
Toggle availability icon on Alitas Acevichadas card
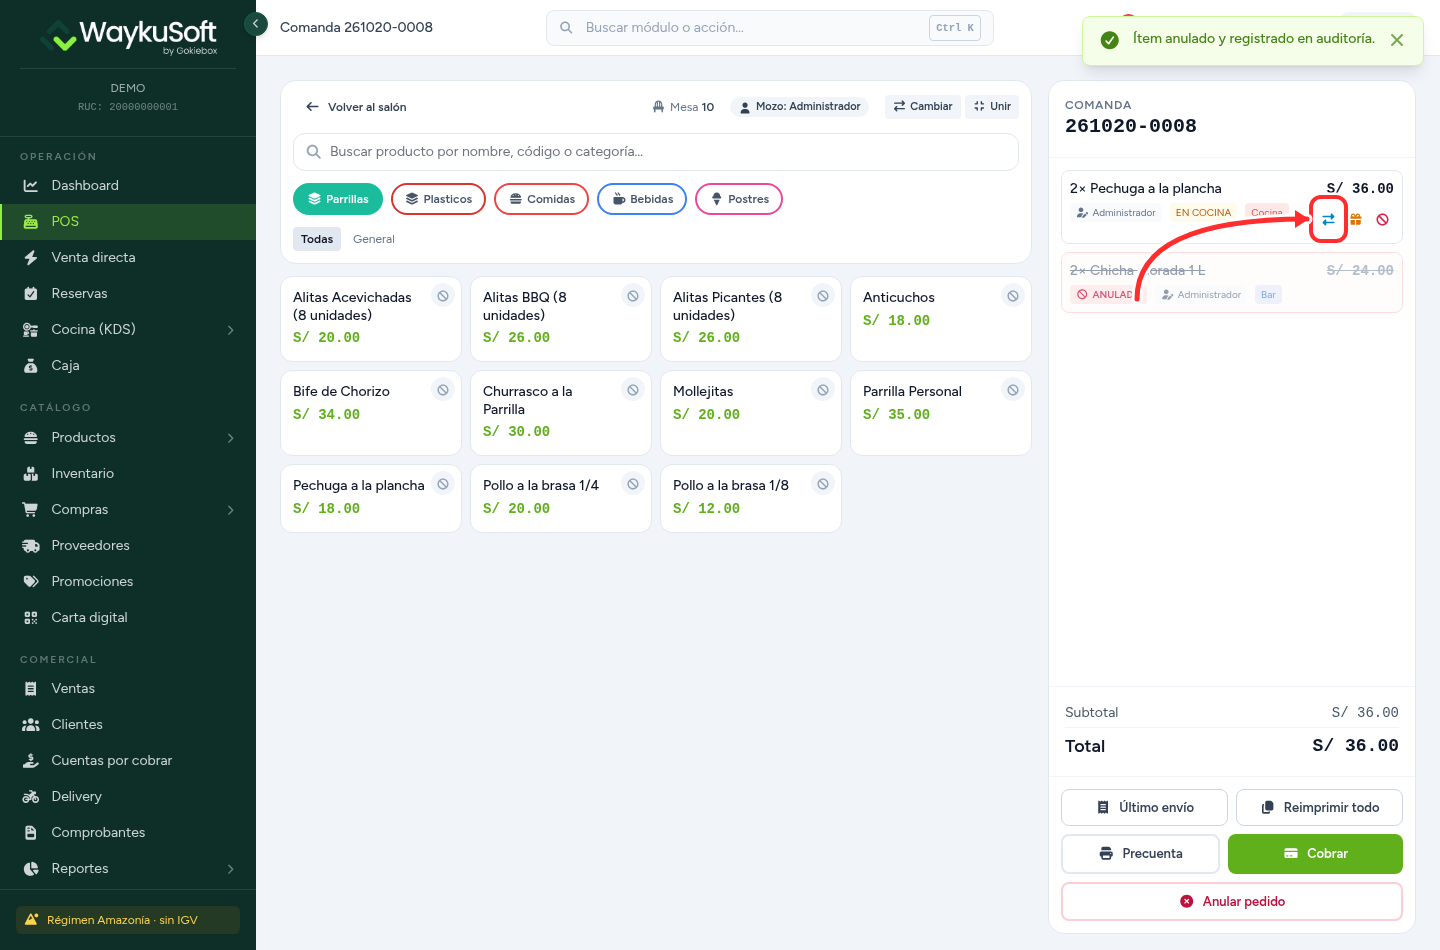pos(443,296)
